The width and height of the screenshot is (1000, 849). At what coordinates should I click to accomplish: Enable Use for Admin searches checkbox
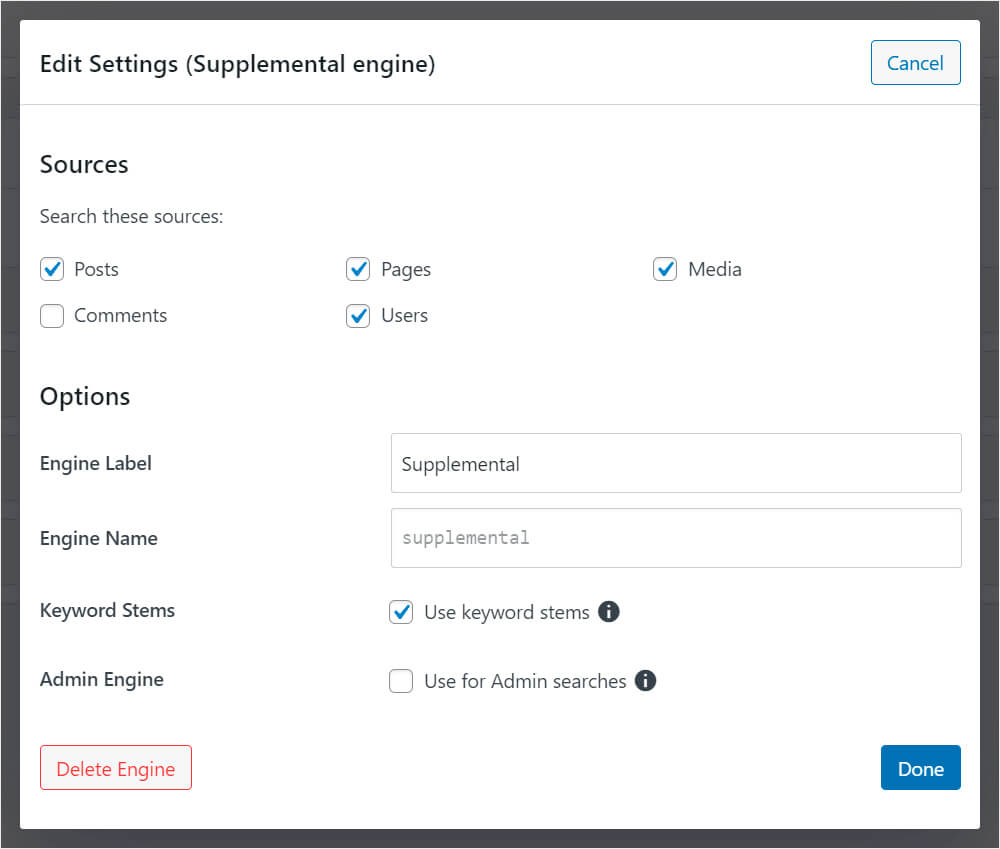coord(401,681)
